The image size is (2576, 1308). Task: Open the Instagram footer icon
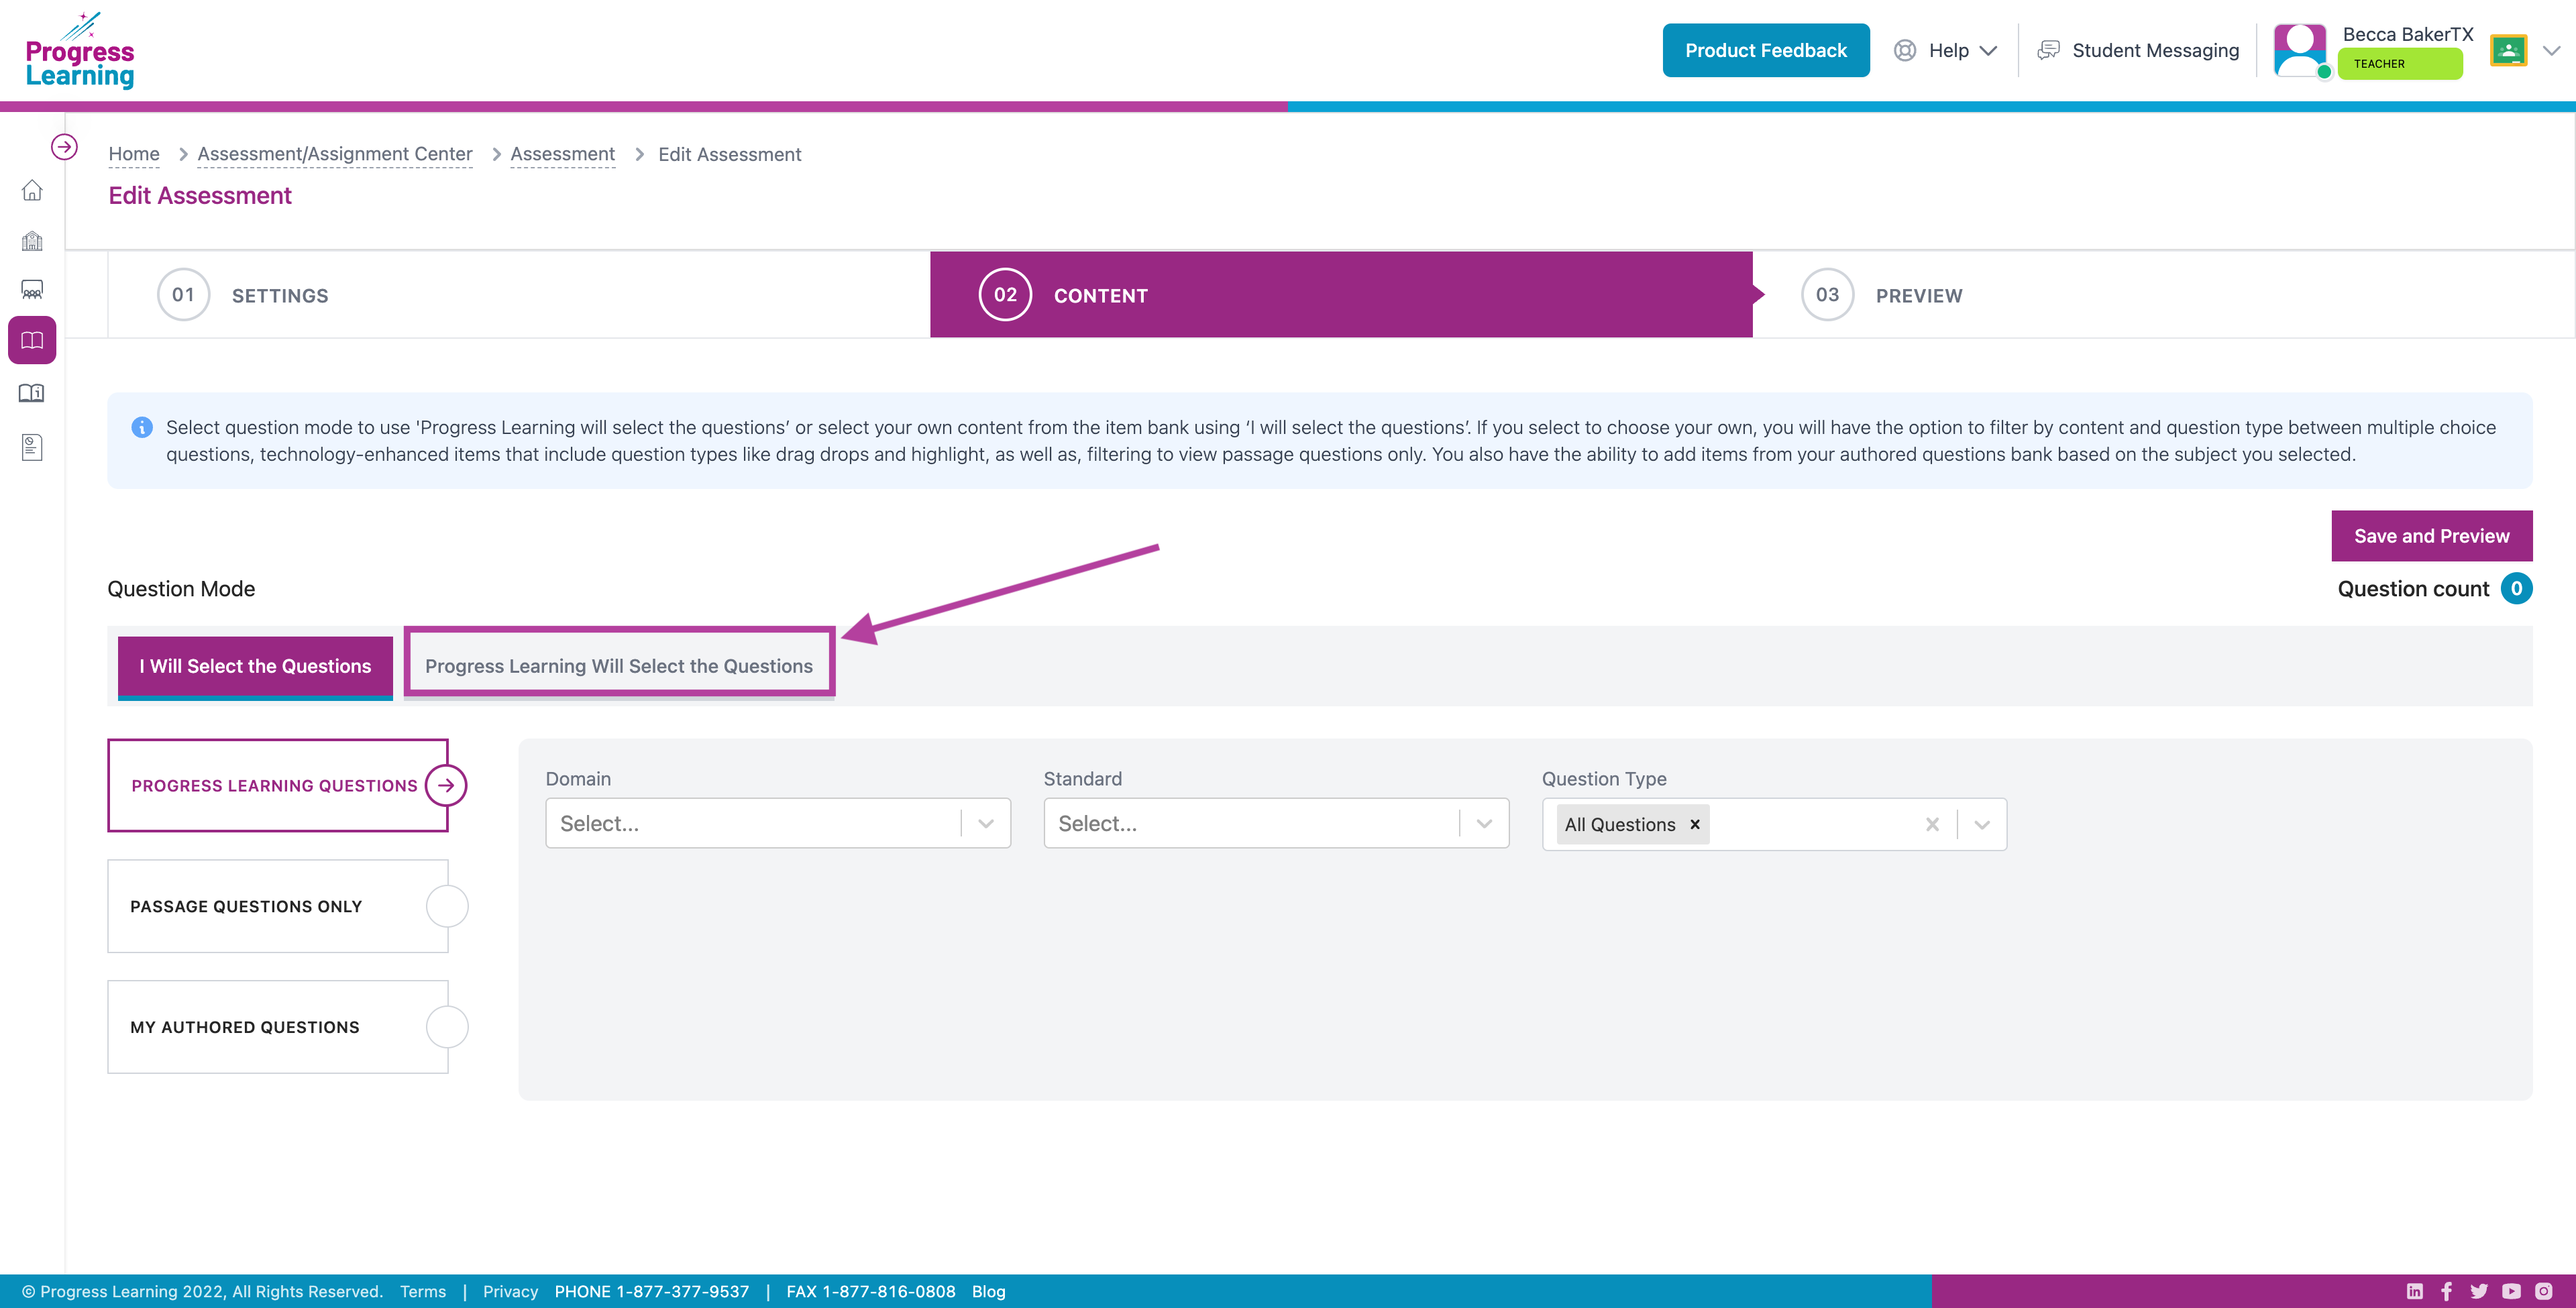2544,1291
